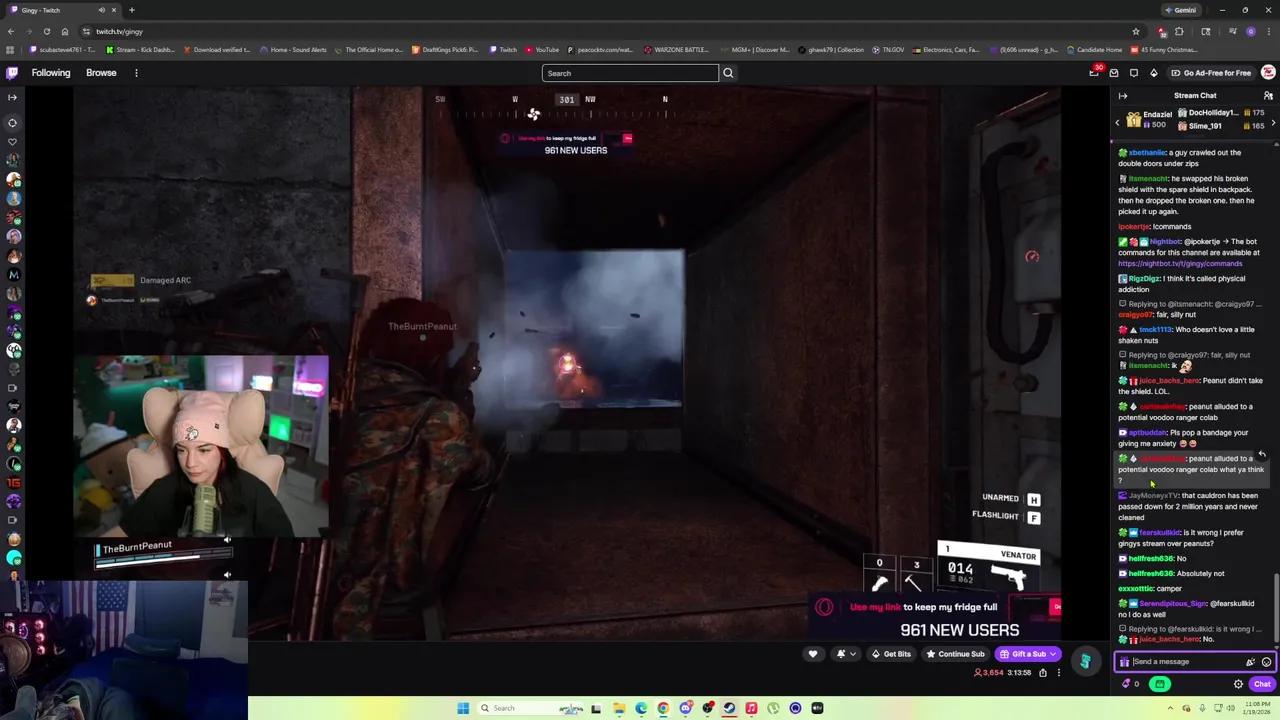
Task: Click the magnifier search button
Action: point(728,73)
